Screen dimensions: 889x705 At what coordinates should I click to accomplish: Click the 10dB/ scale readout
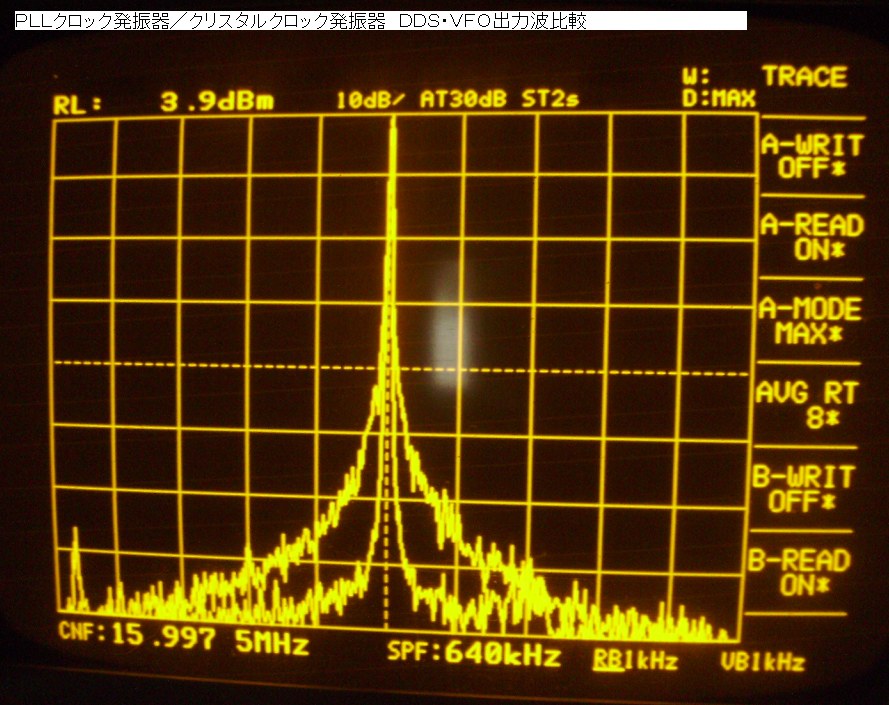[x=371, y=100]
